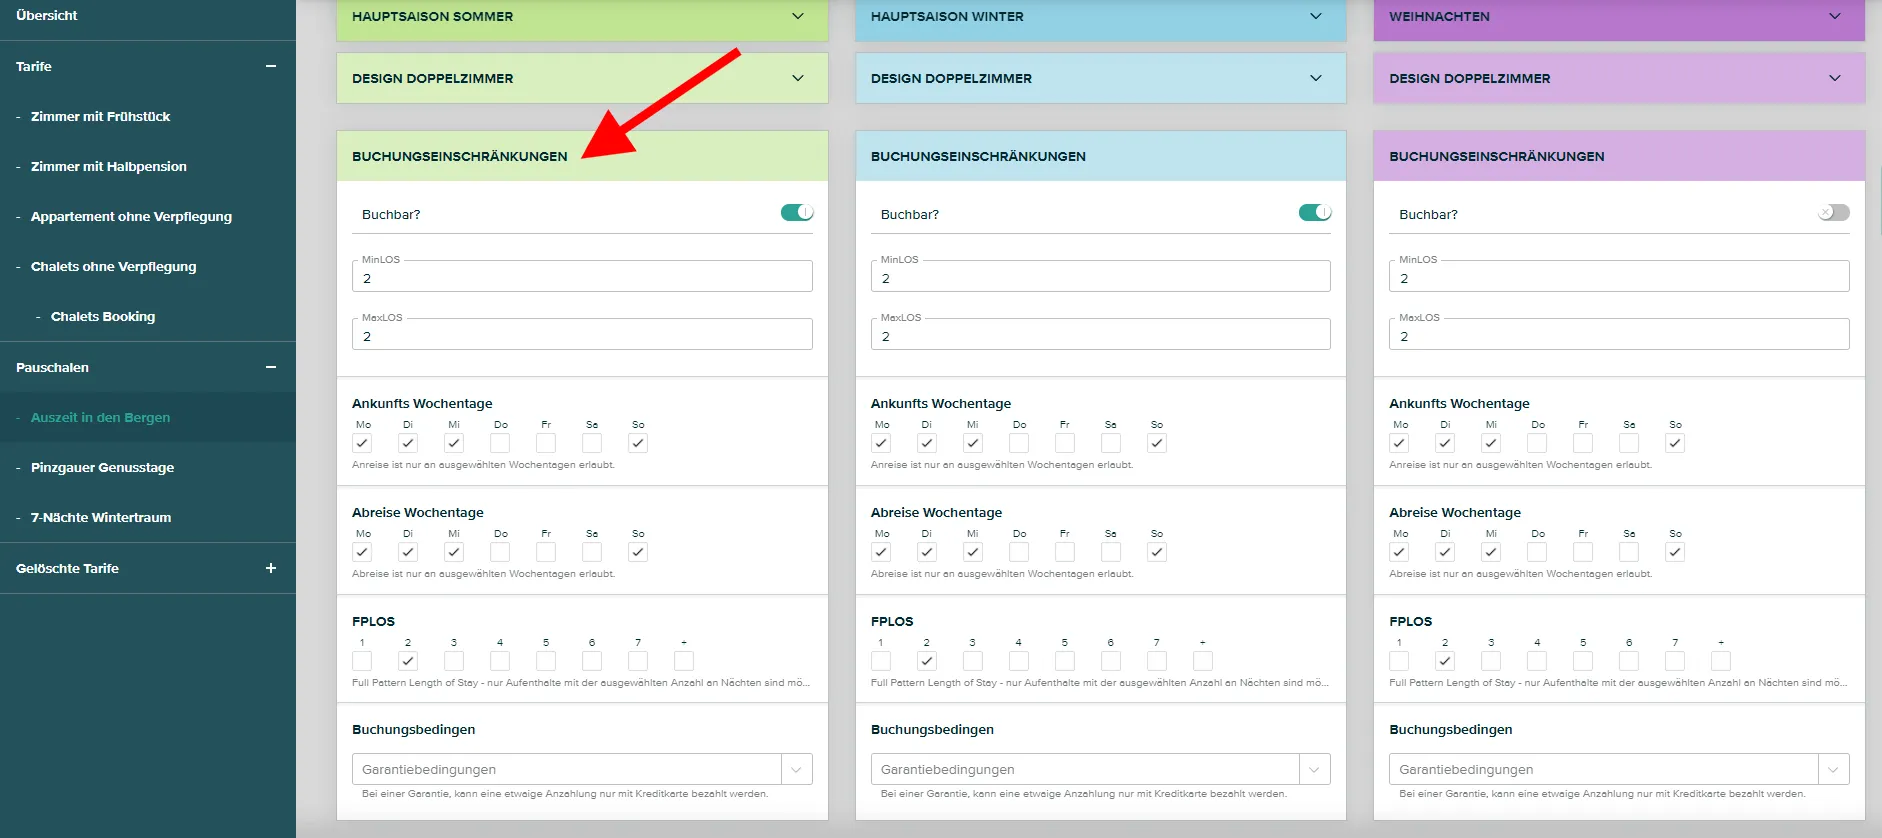Viewport: 1882px width, 838px height.
Task: Open Übersicht in the sidebar
Action: 47,15
